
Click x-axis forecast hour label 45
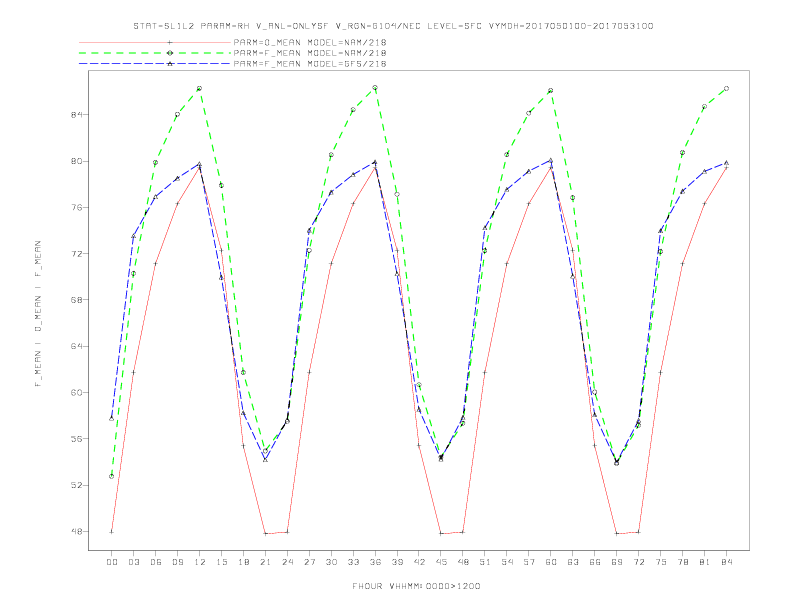click(441, 562)
